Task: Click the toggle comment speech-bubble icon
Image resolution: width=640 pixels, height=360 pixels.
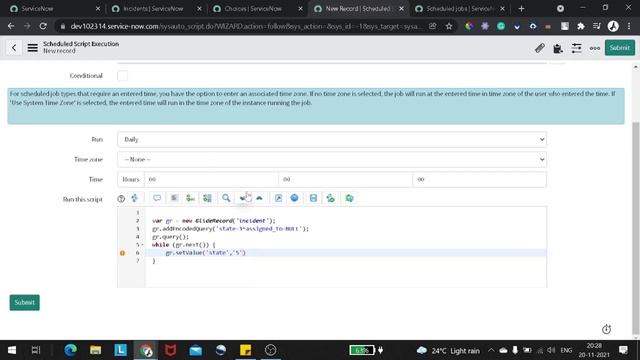Action: 157,198
